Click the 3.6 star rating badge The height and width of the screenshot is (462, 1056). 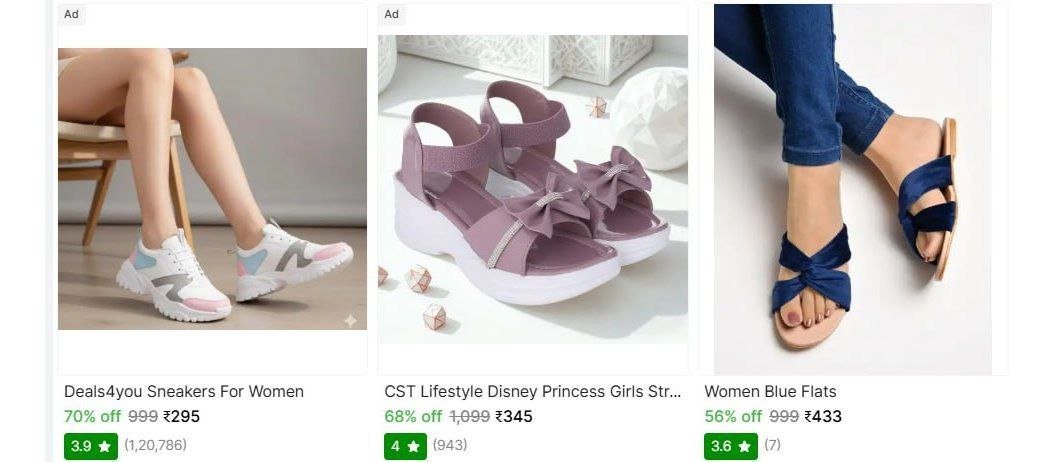(x=731, y=445)
